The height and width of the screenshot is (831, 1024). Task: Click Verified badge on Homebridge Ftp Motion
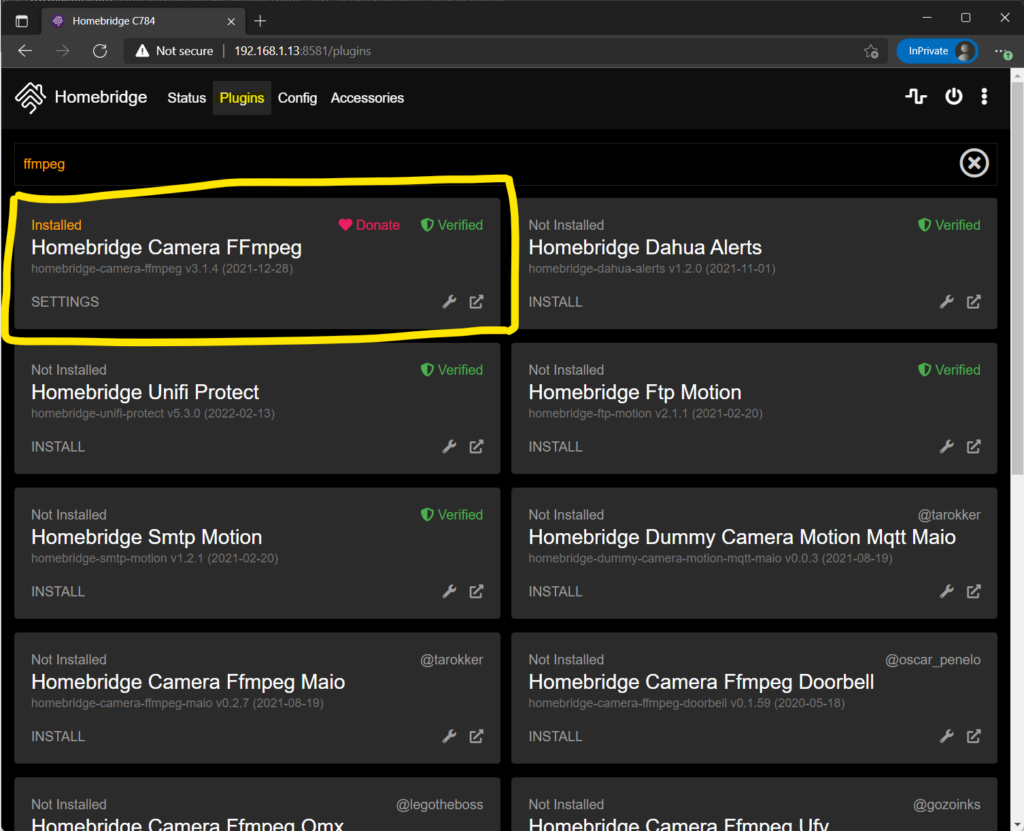tap(949, 370)
